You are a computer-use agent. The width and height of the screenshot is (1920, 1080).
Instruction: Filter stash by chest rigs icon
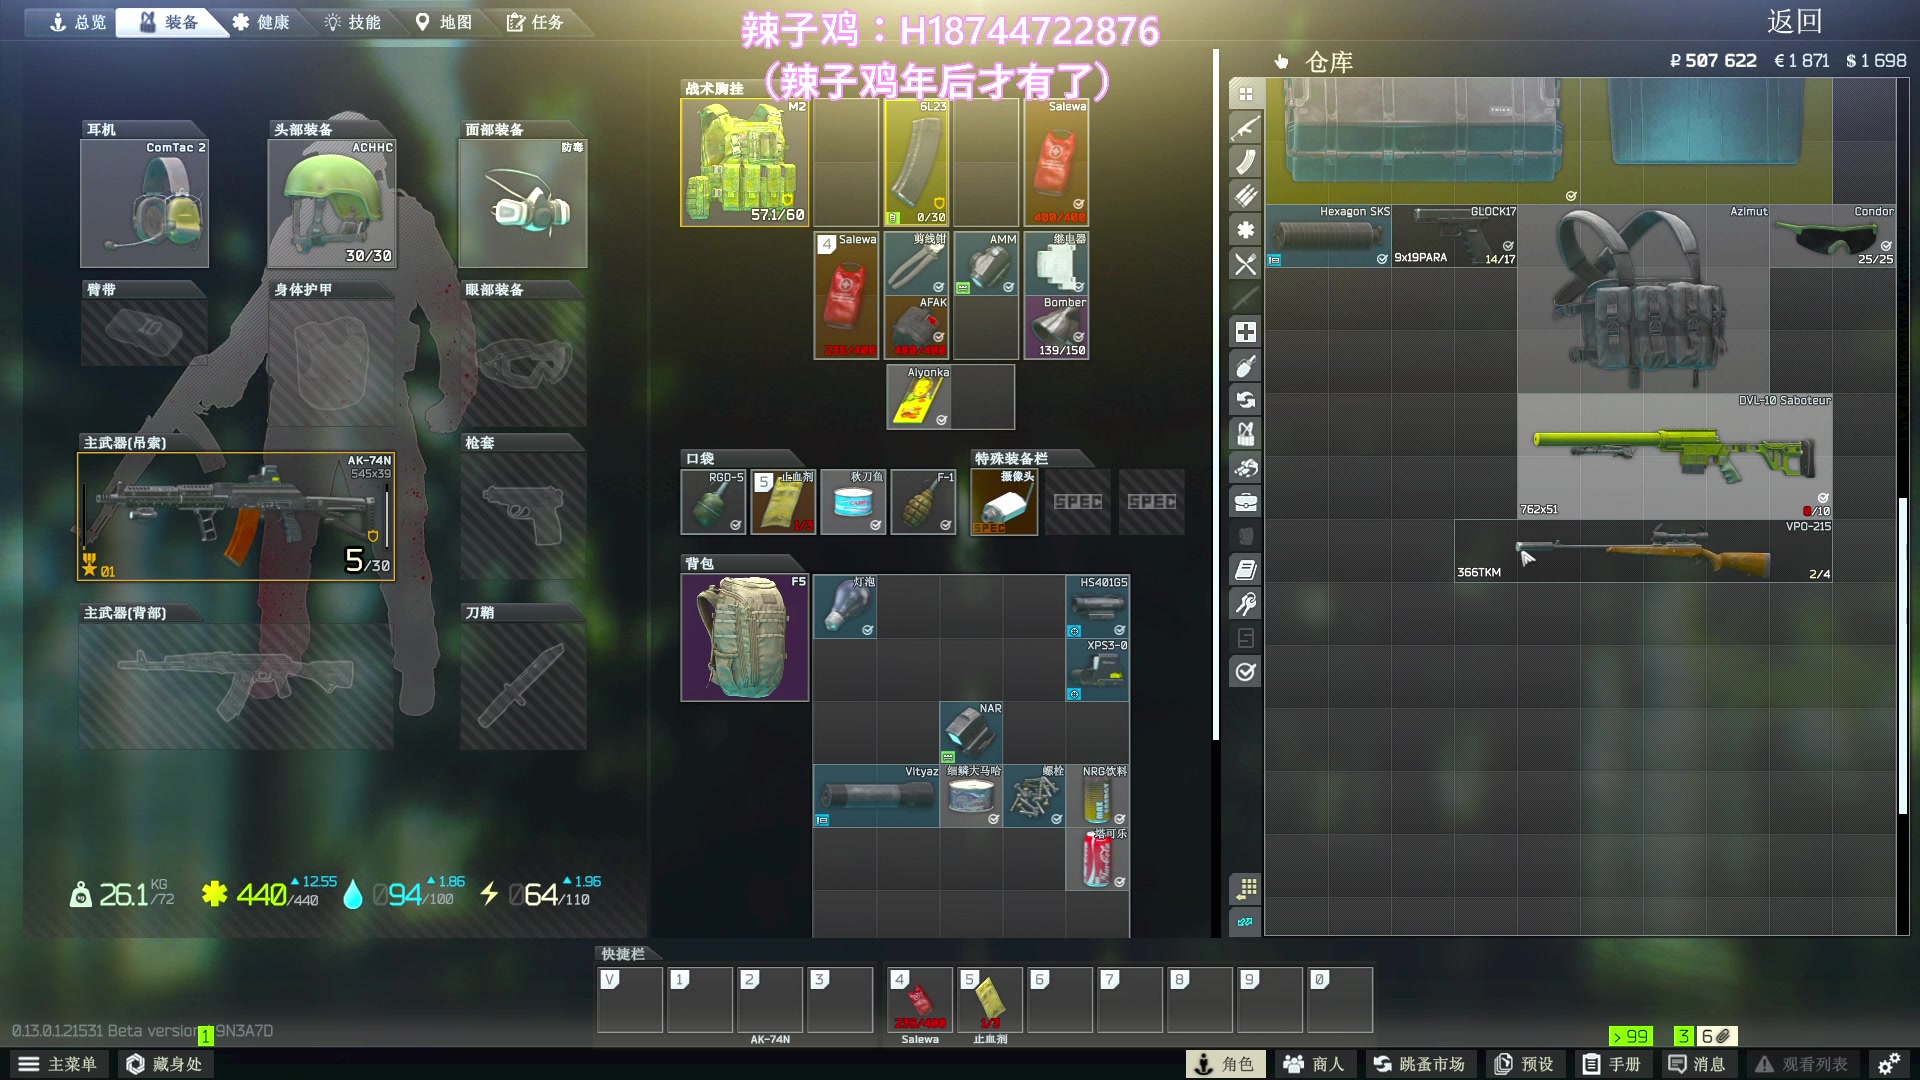[x=1246, y=434]
